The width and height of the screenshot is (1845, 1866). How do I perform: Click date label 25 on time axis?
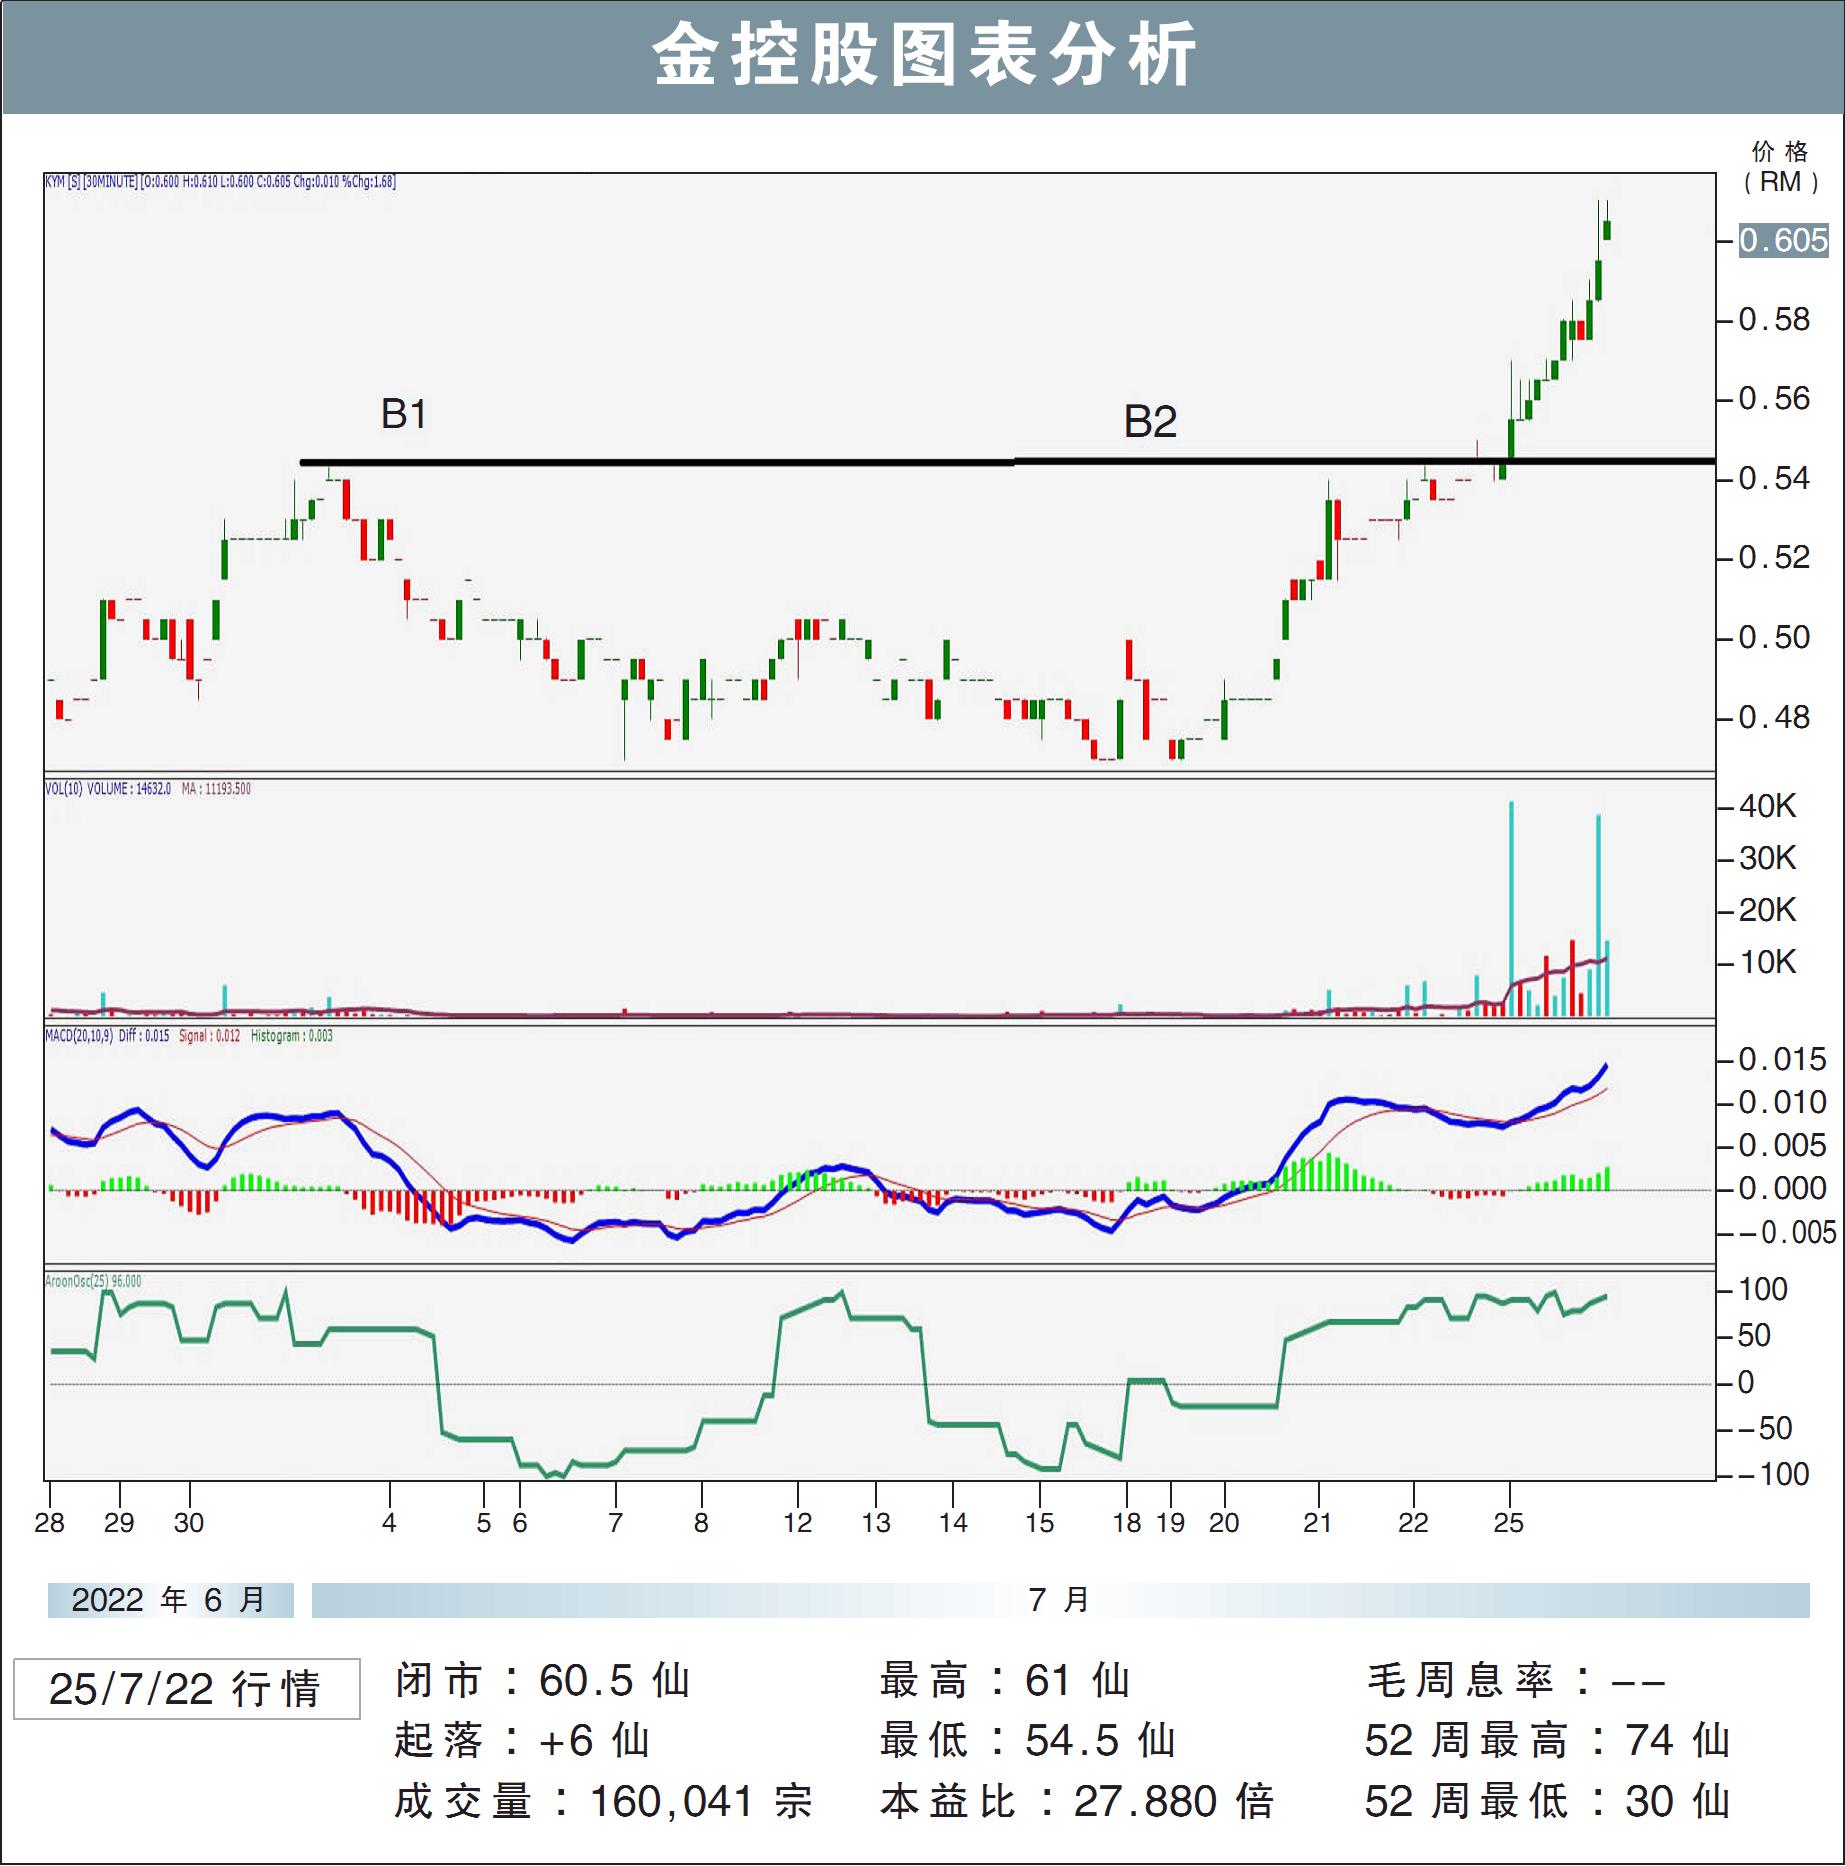[x=1508, y=1523]
